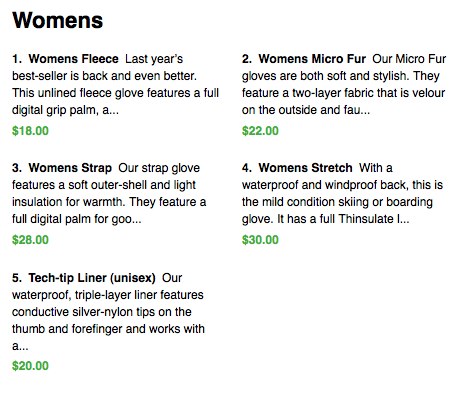Click list number 2 beside Womens Micro Fur
The width and height of the screenshot is (466, 410).
[247, 59]
